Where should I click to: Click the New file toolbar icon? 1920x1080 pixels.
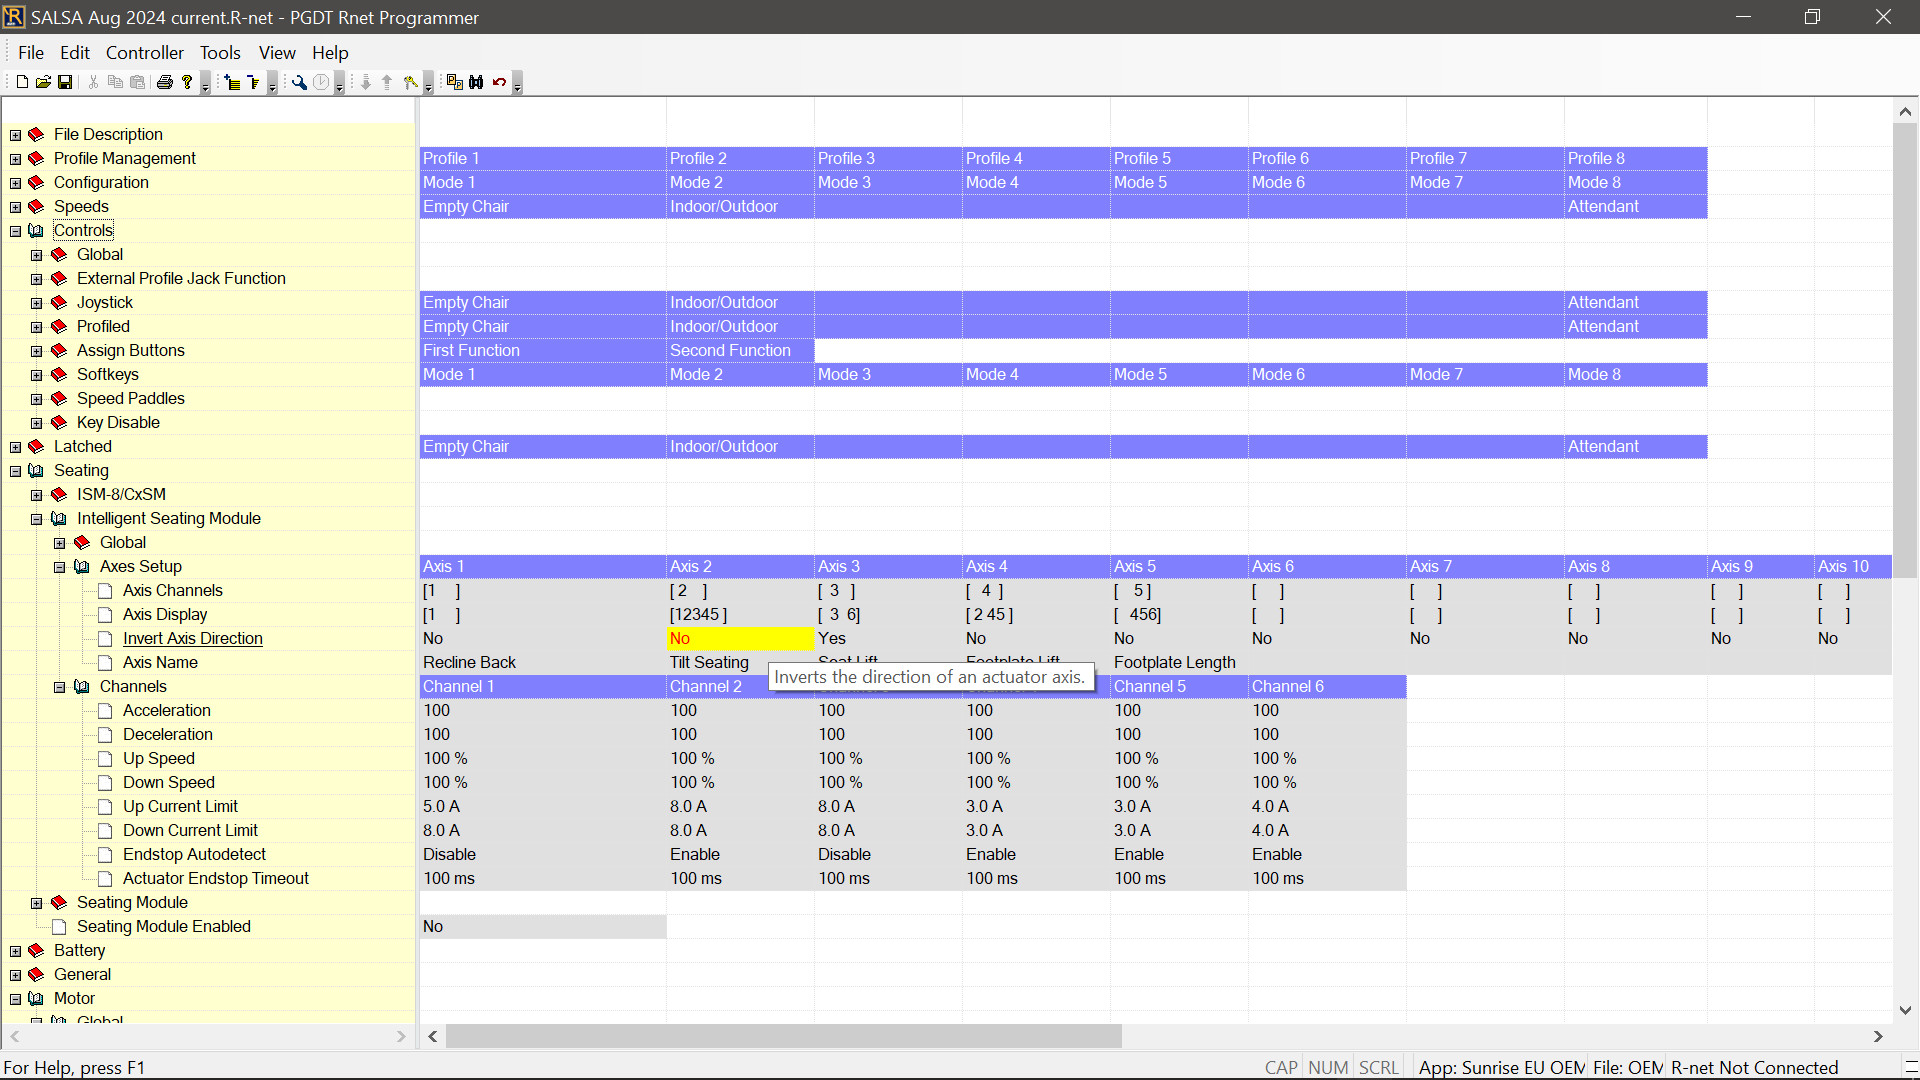point(22,82)
